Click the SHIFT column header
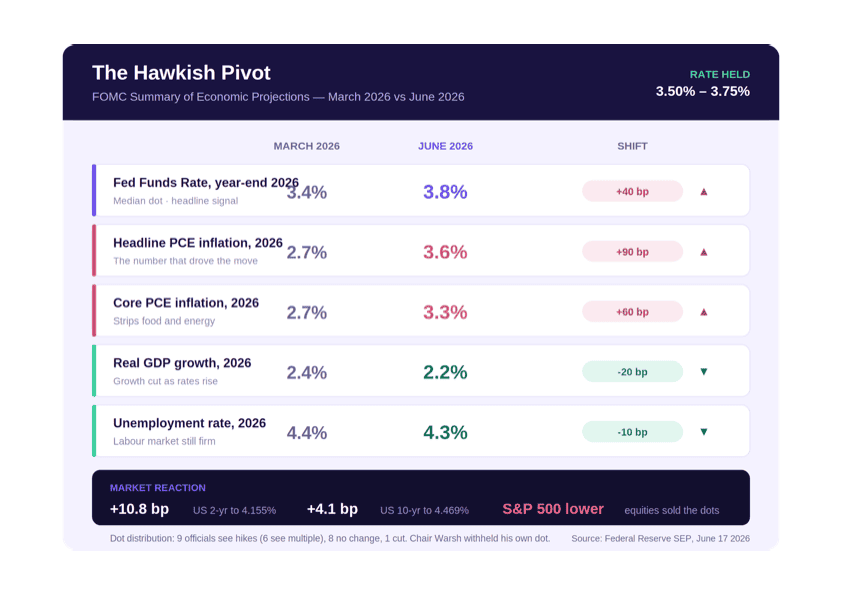 pos(632,146)
